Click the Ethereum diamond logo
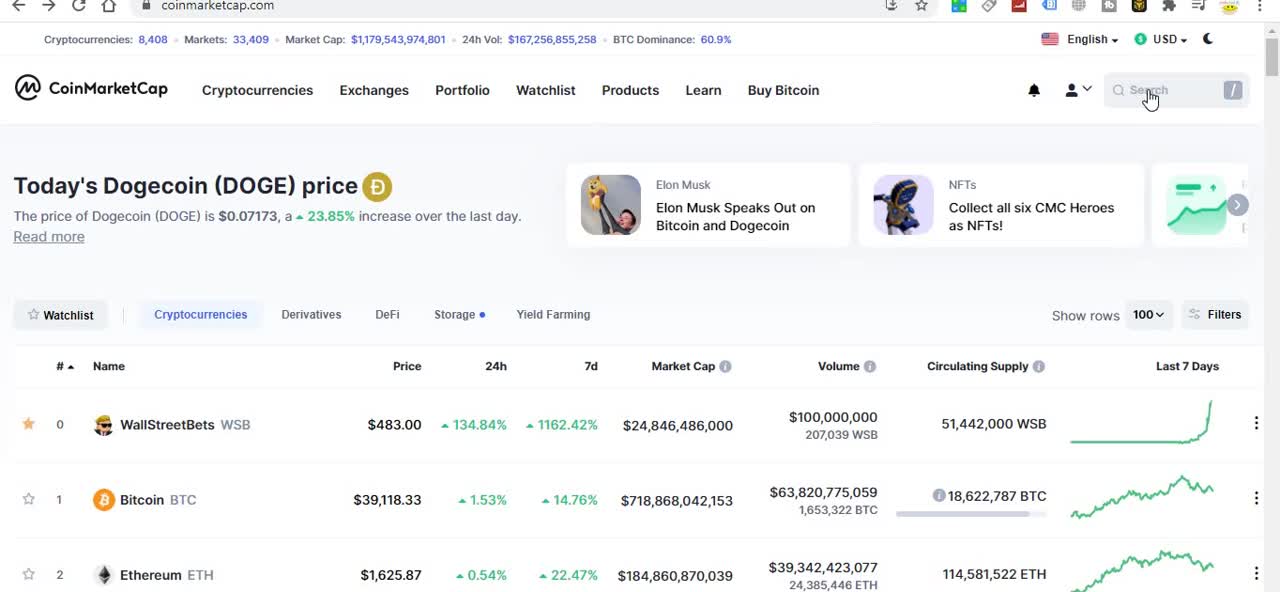 pos(103,575)
